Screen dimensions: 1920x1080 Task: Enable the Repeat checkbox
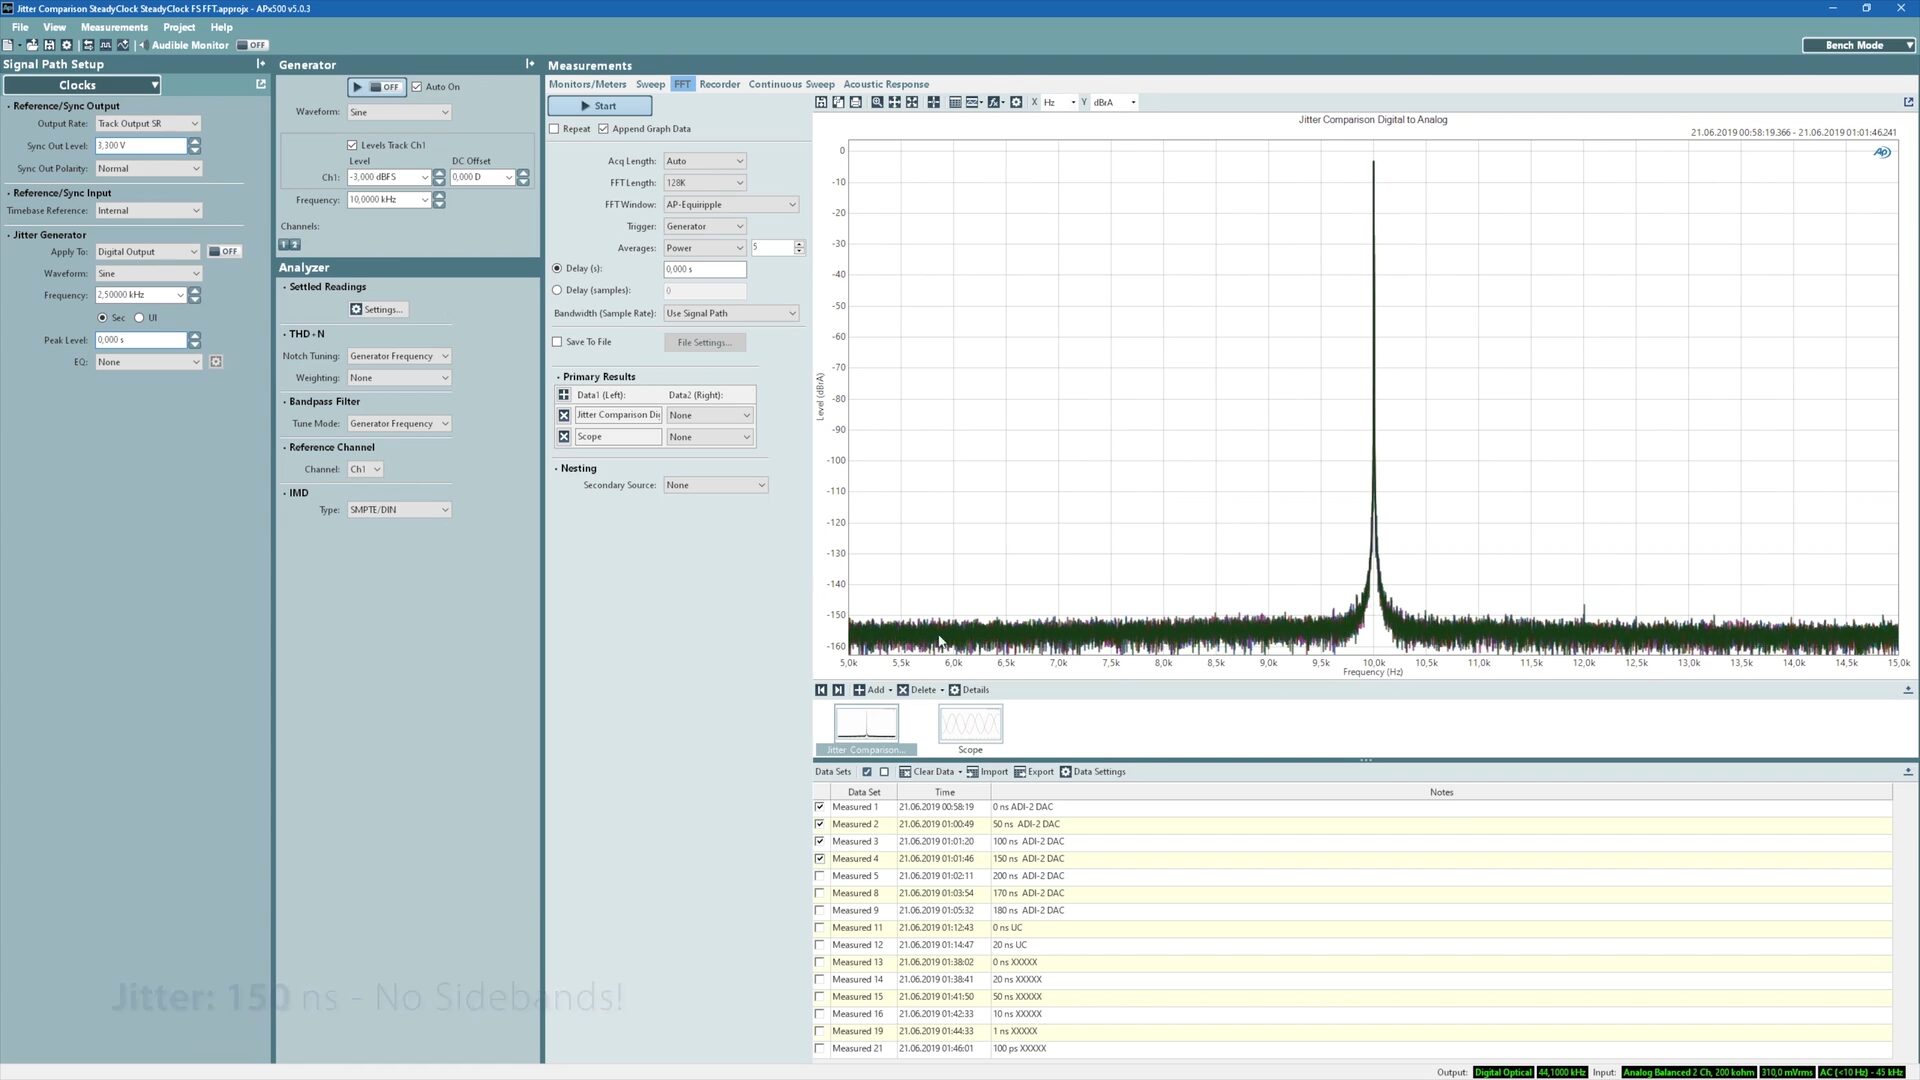click(555, 129)
